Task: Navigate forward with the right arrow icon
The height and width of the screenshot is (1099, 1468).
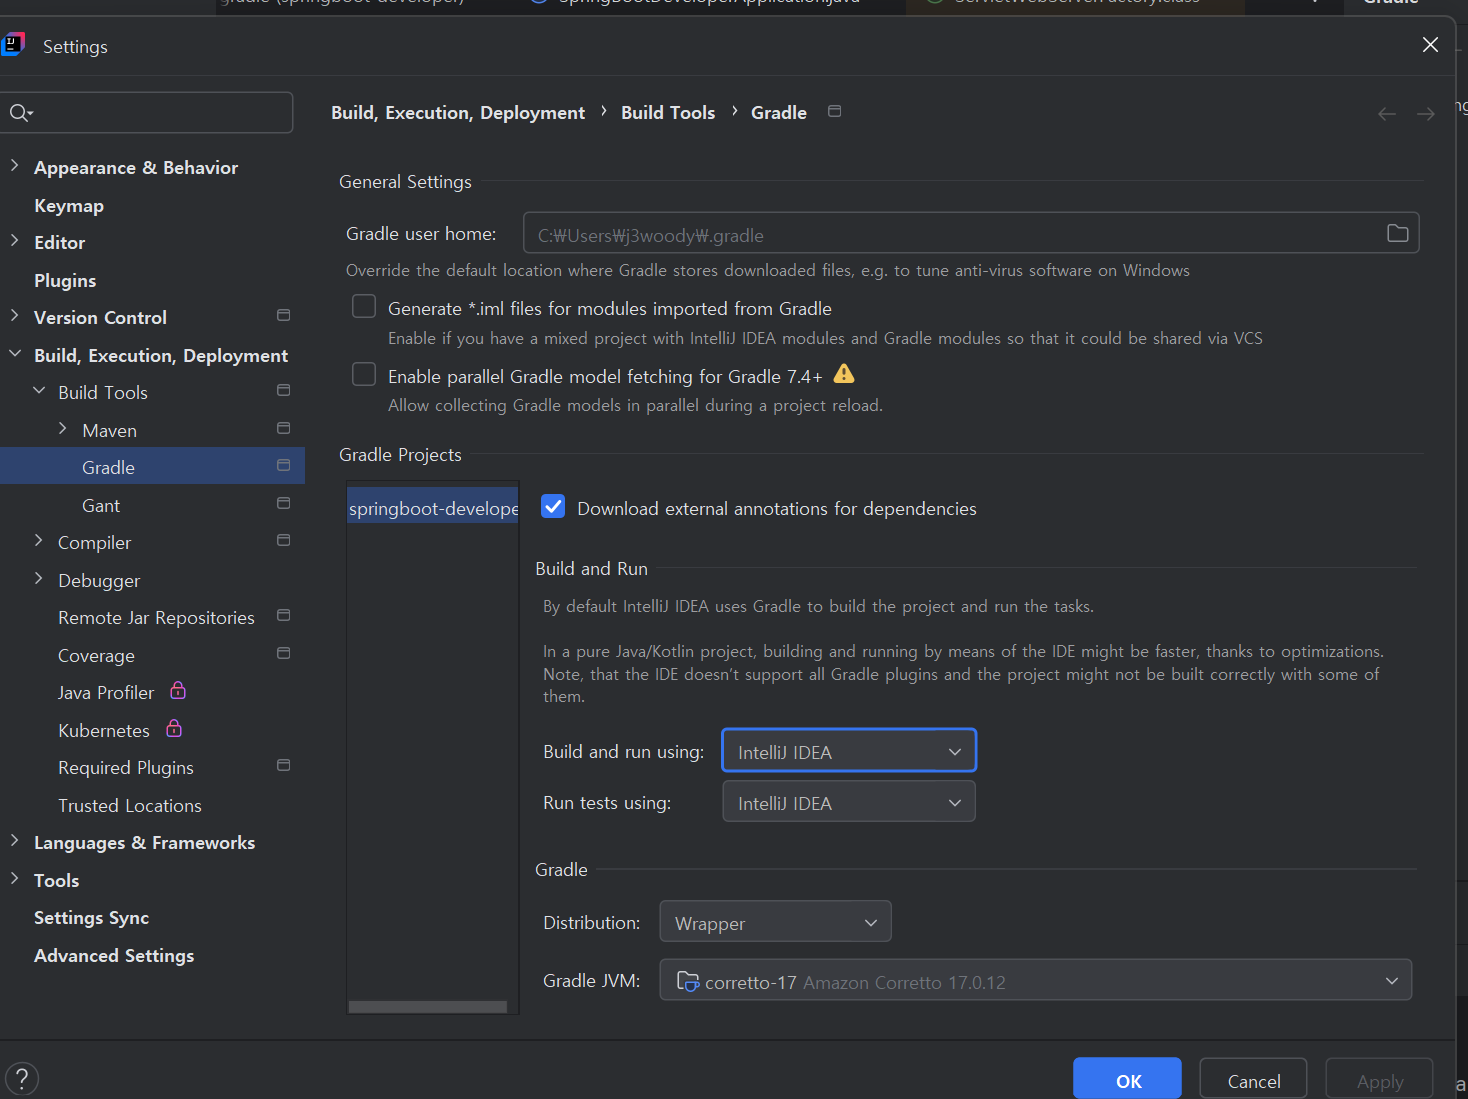Action: [x=1426, y=114]
